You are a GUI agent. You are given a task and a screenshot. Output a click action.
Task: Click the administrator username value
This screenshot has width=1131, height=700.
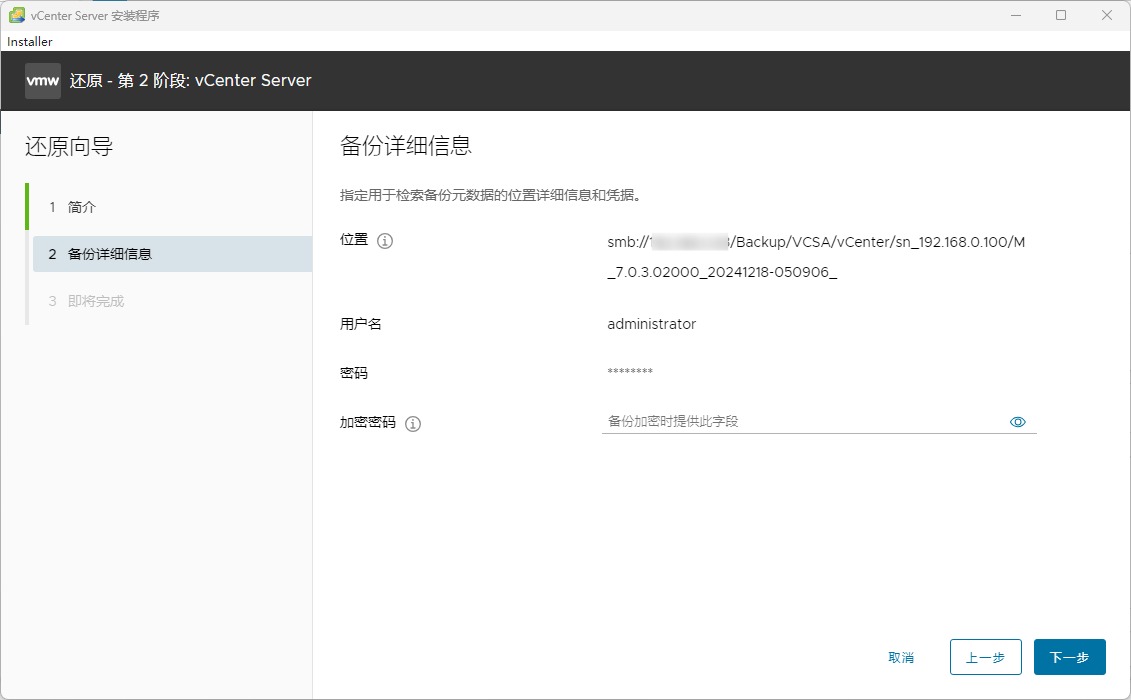[x=651, y=324]
